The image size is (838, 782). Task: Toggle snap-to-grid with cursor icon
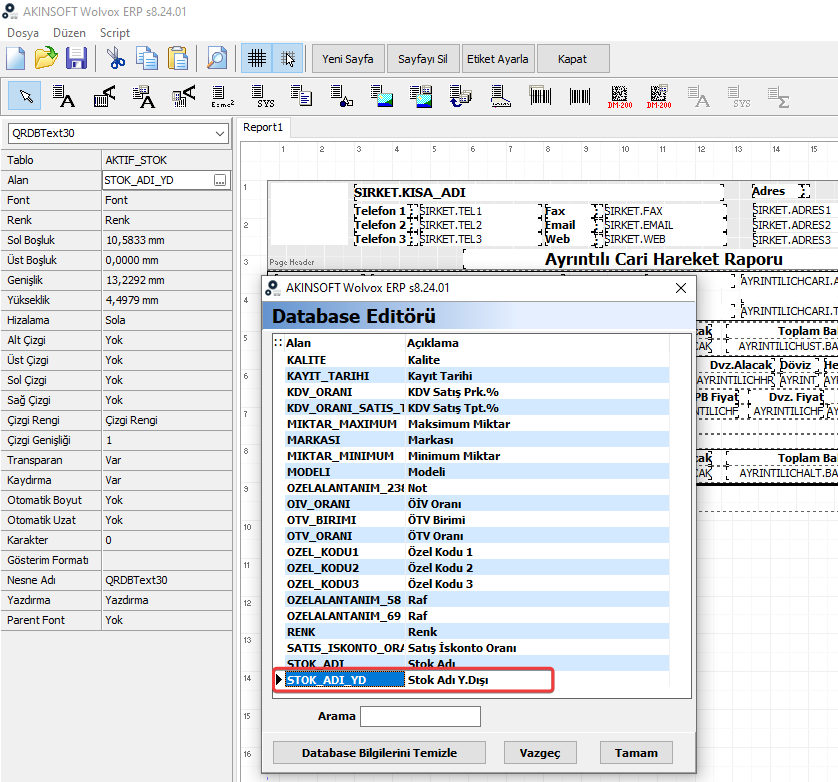(288, 58)
